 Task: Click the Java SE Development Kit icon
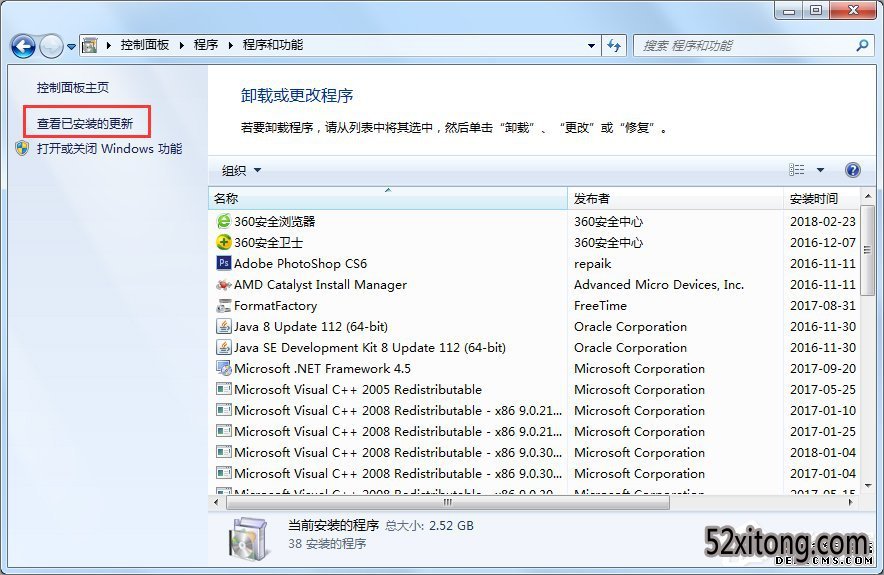(224, 347)
